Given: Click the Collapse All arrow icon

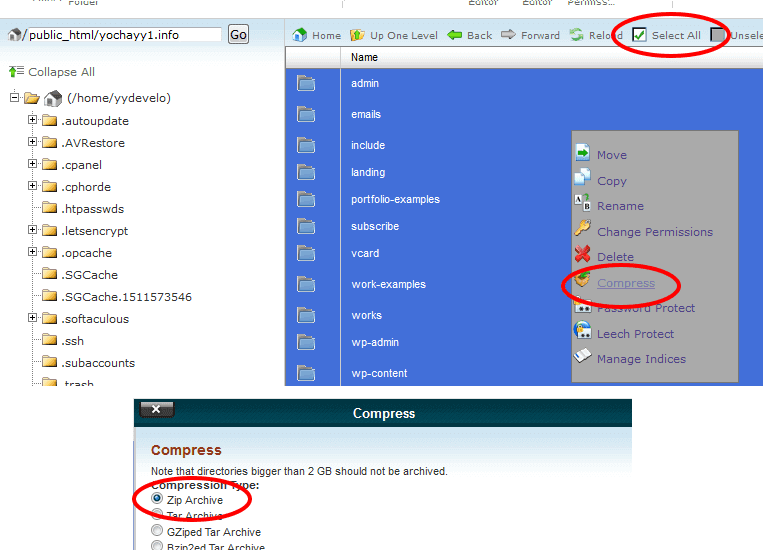Looking at the screenshot, I should tap(16, 72).
